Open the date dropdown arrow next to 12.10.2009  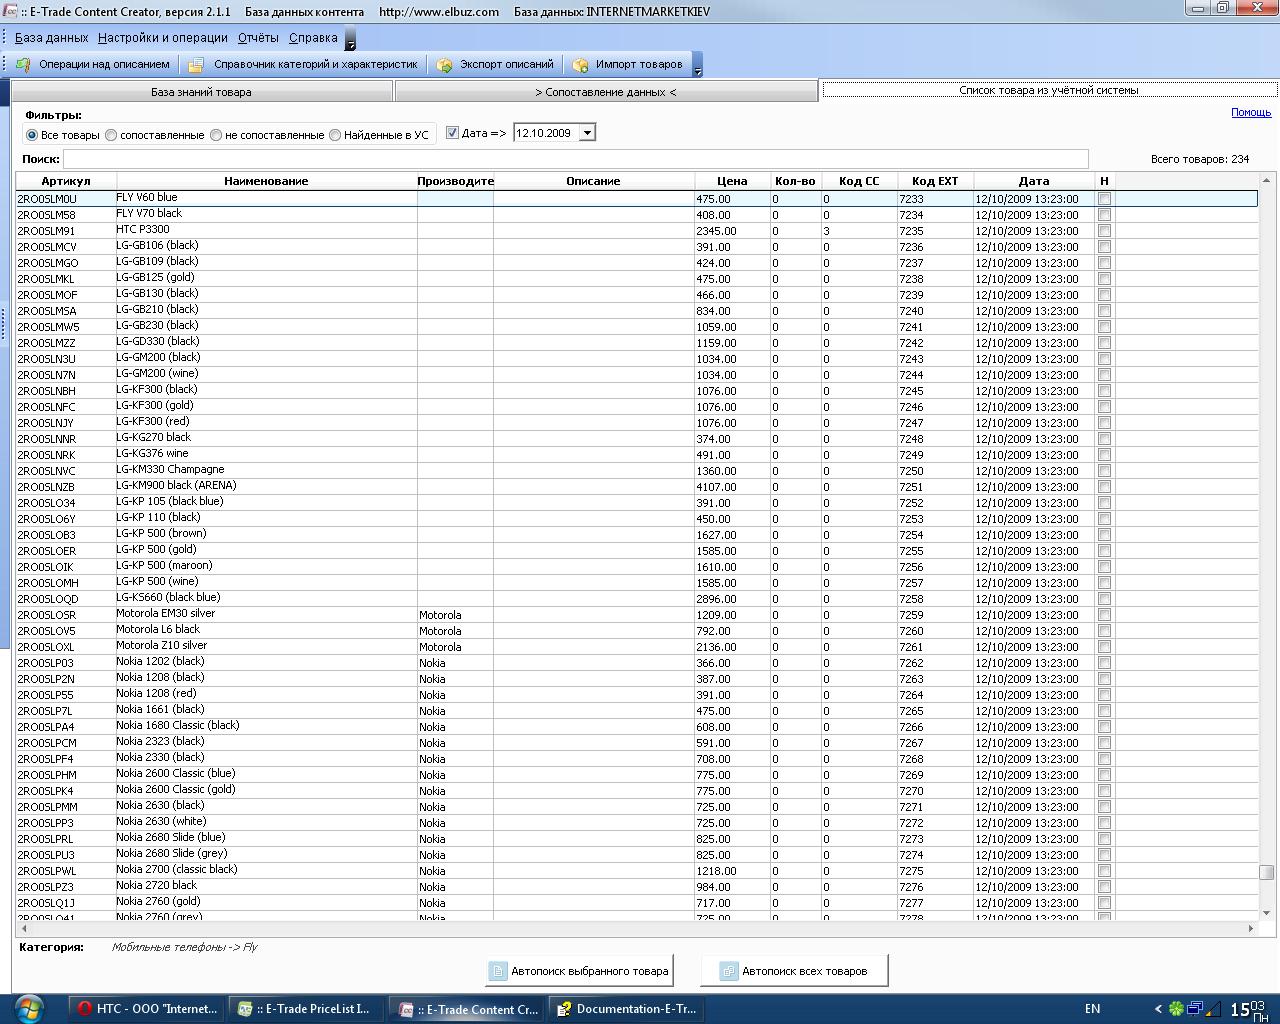coord(587,133)
